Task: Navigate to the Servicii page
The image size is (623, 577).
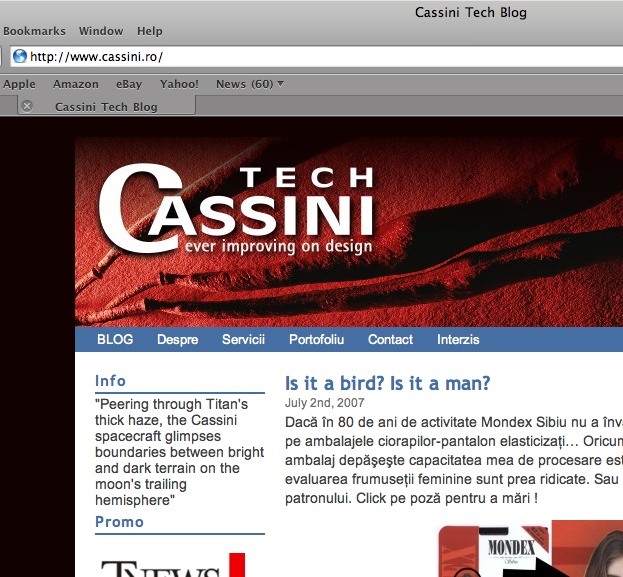Action: pos(243,340)
